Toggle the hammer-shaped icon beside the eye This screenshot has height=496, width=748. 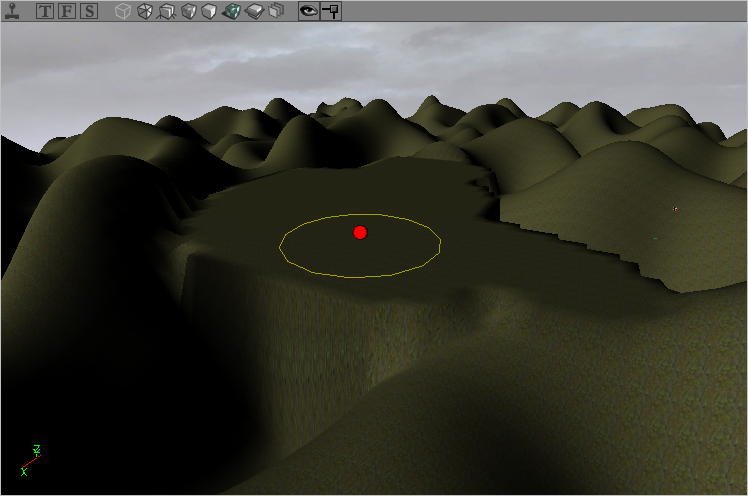(330, 12)
